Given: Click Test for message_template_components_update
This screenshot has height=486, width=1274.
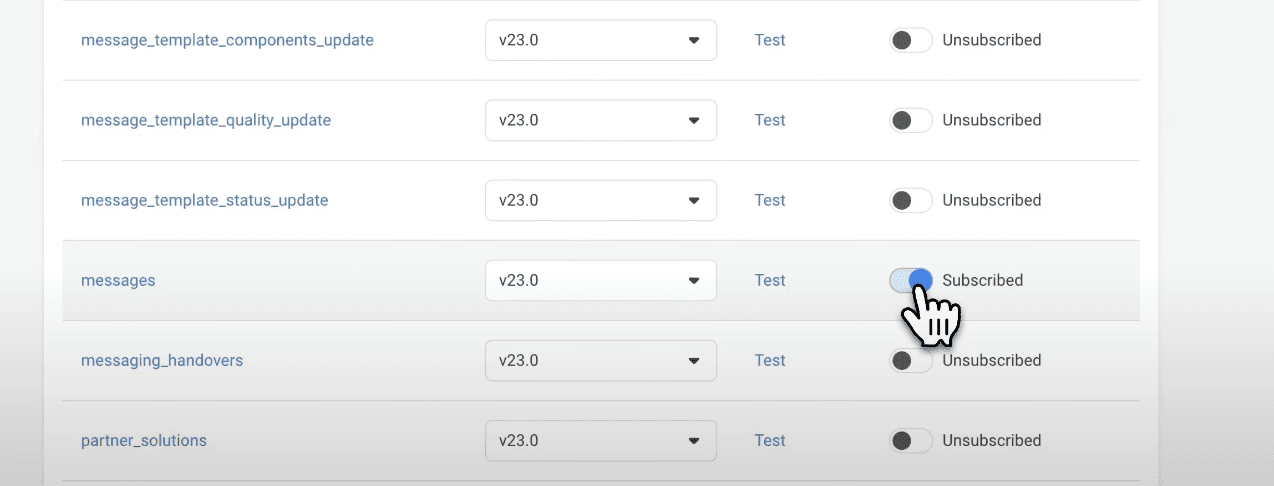Looking at the screenshot, I should [x=770, y=40].
